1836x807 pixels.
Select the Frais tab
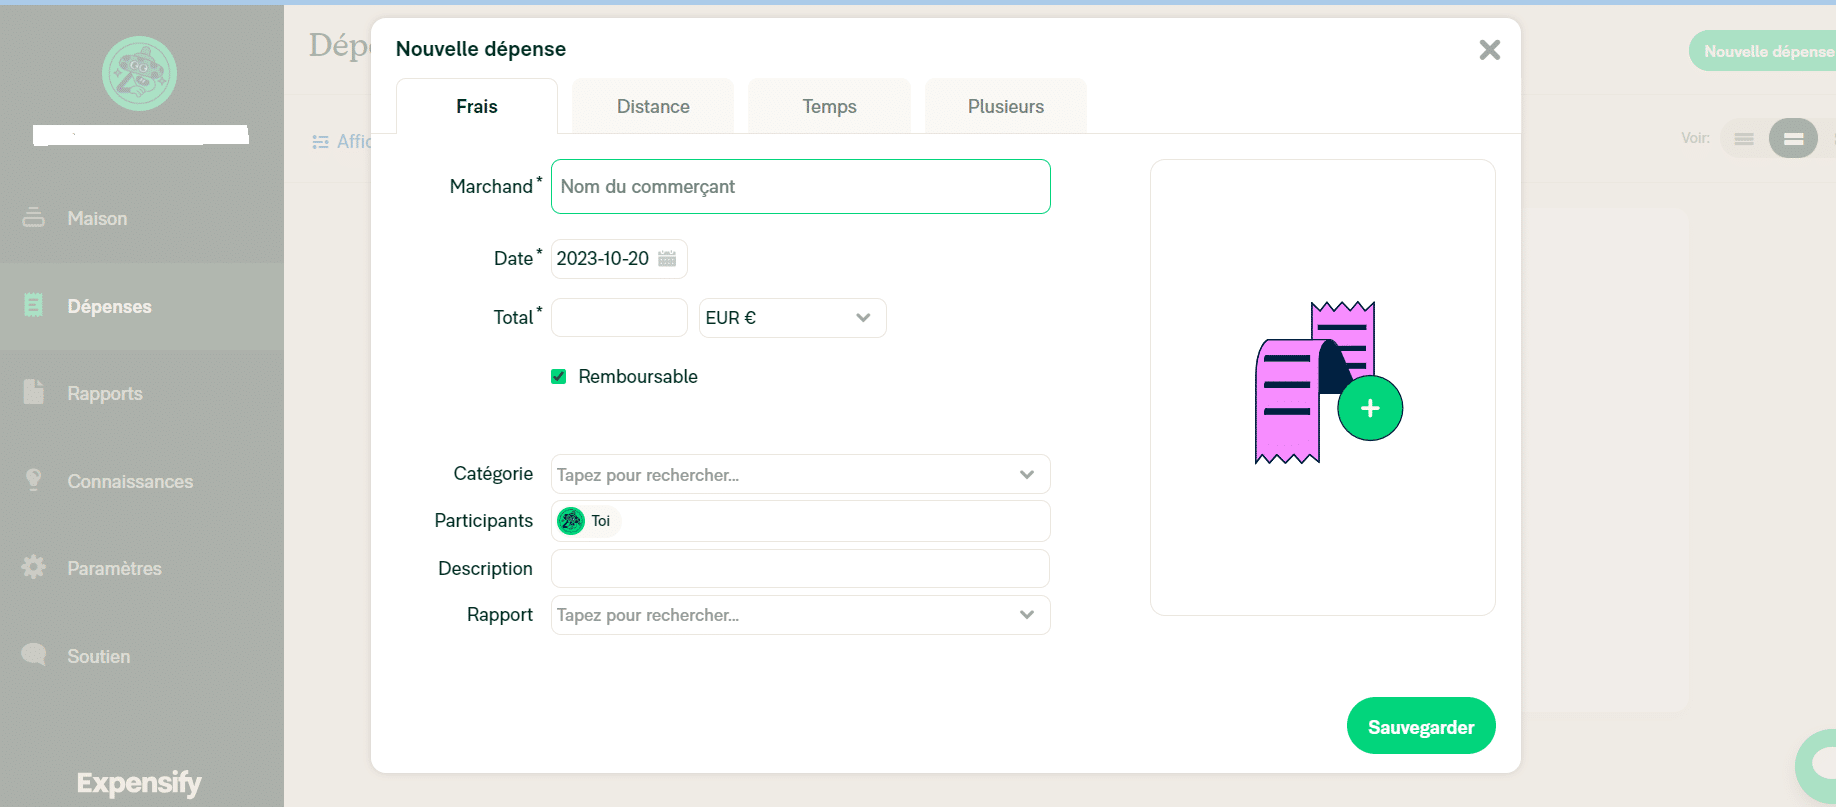point(477,106)
